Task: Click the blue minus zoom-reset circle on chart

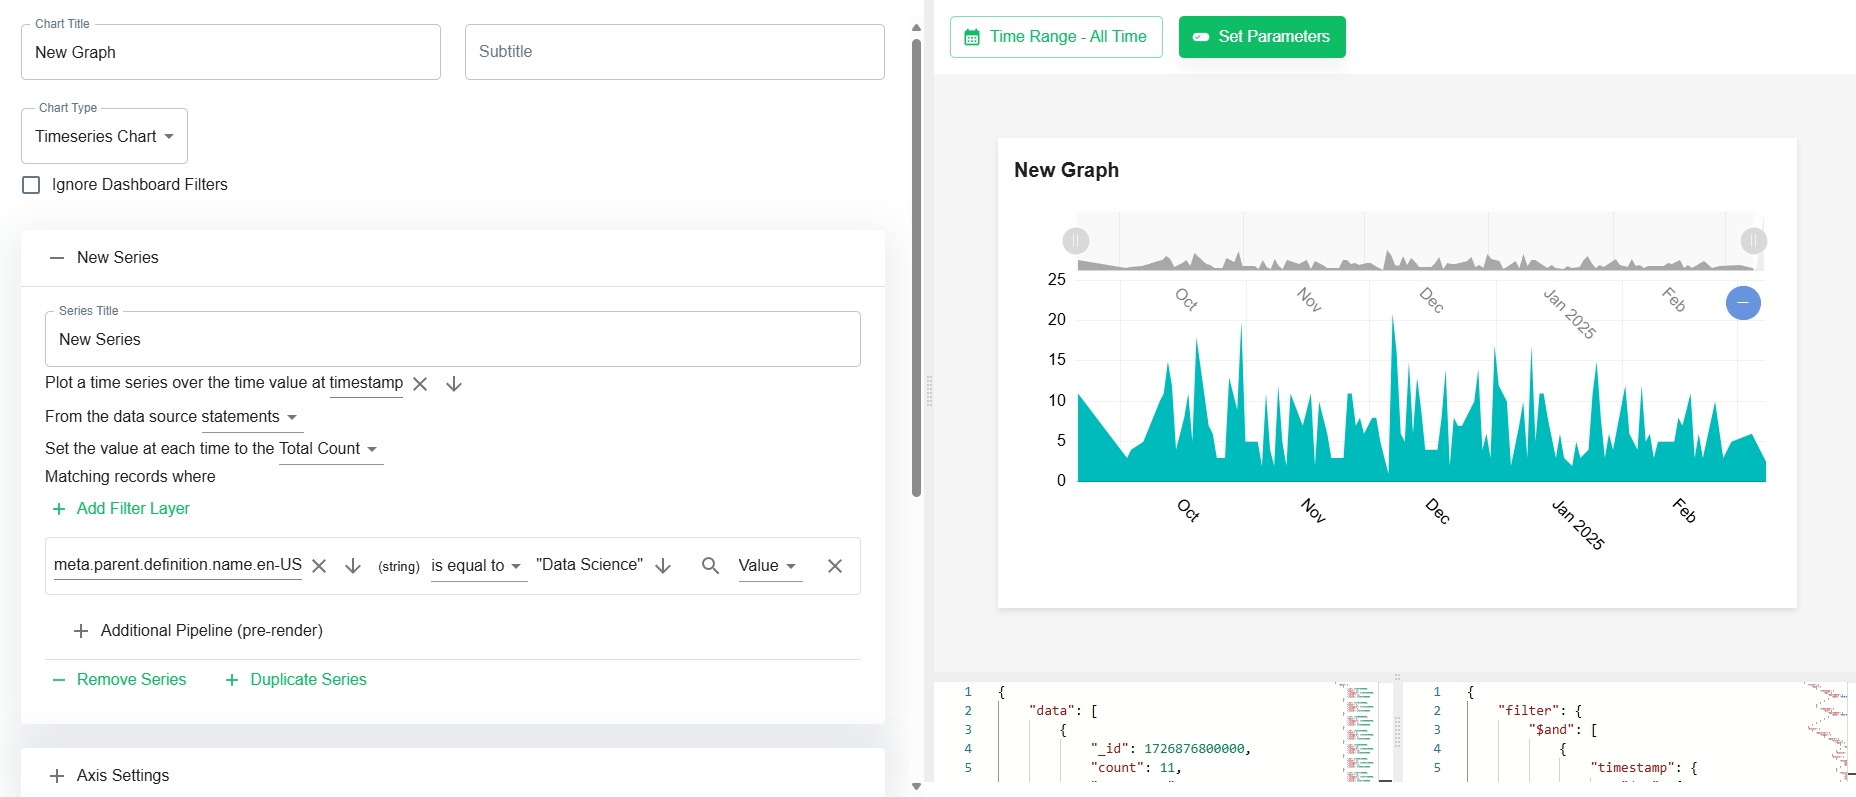Action: point(1743,303)
